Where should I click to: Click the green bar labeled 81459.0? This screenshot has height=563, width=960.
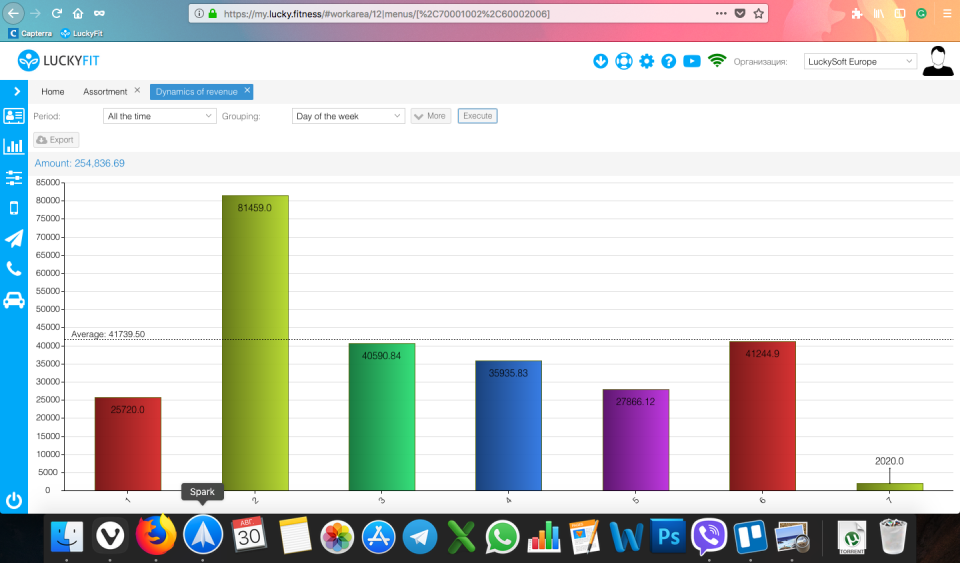(255, 343)
